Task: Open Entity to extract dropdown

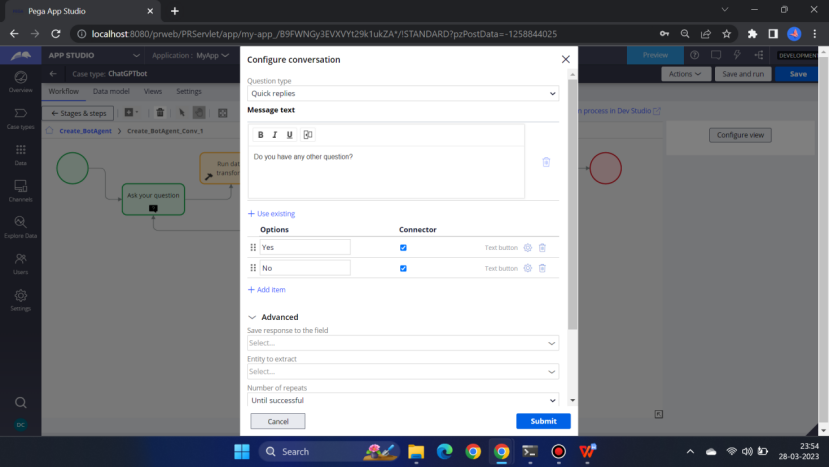Action: point(403,372)
